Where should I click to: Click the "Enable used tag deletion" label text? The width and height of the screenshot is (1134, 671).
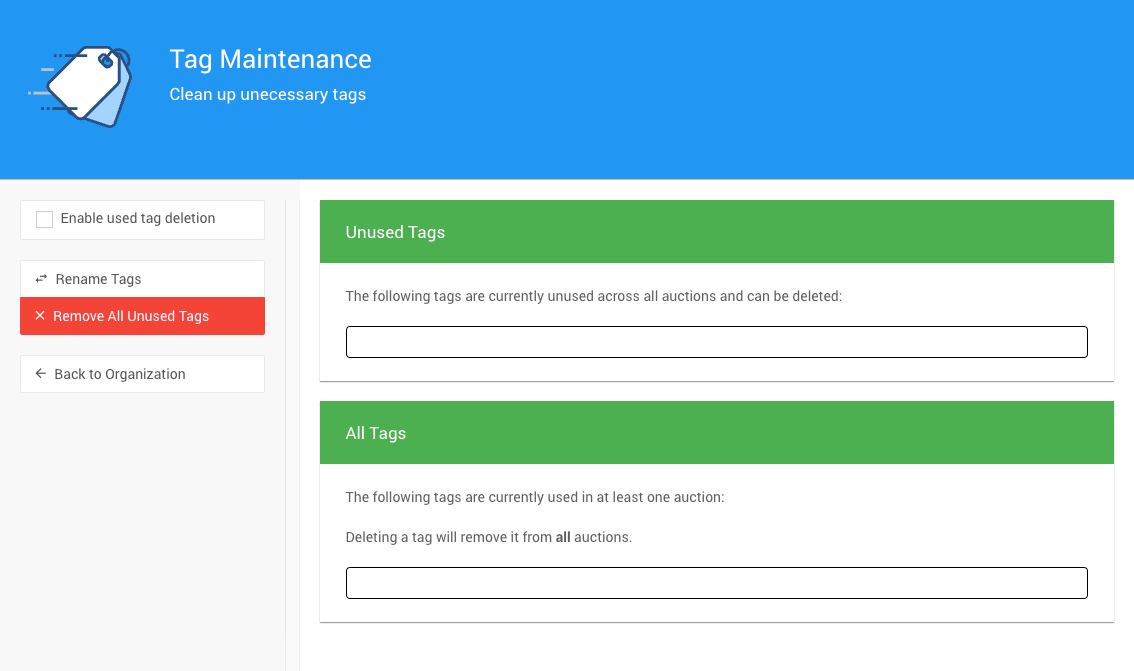coord(137,218)
